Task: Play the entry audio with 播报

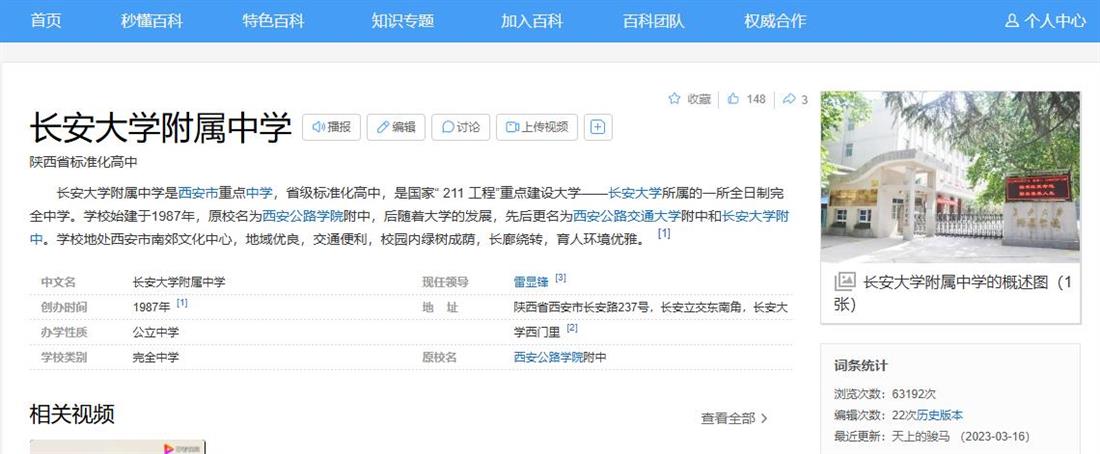Action: tap(332, 127)
